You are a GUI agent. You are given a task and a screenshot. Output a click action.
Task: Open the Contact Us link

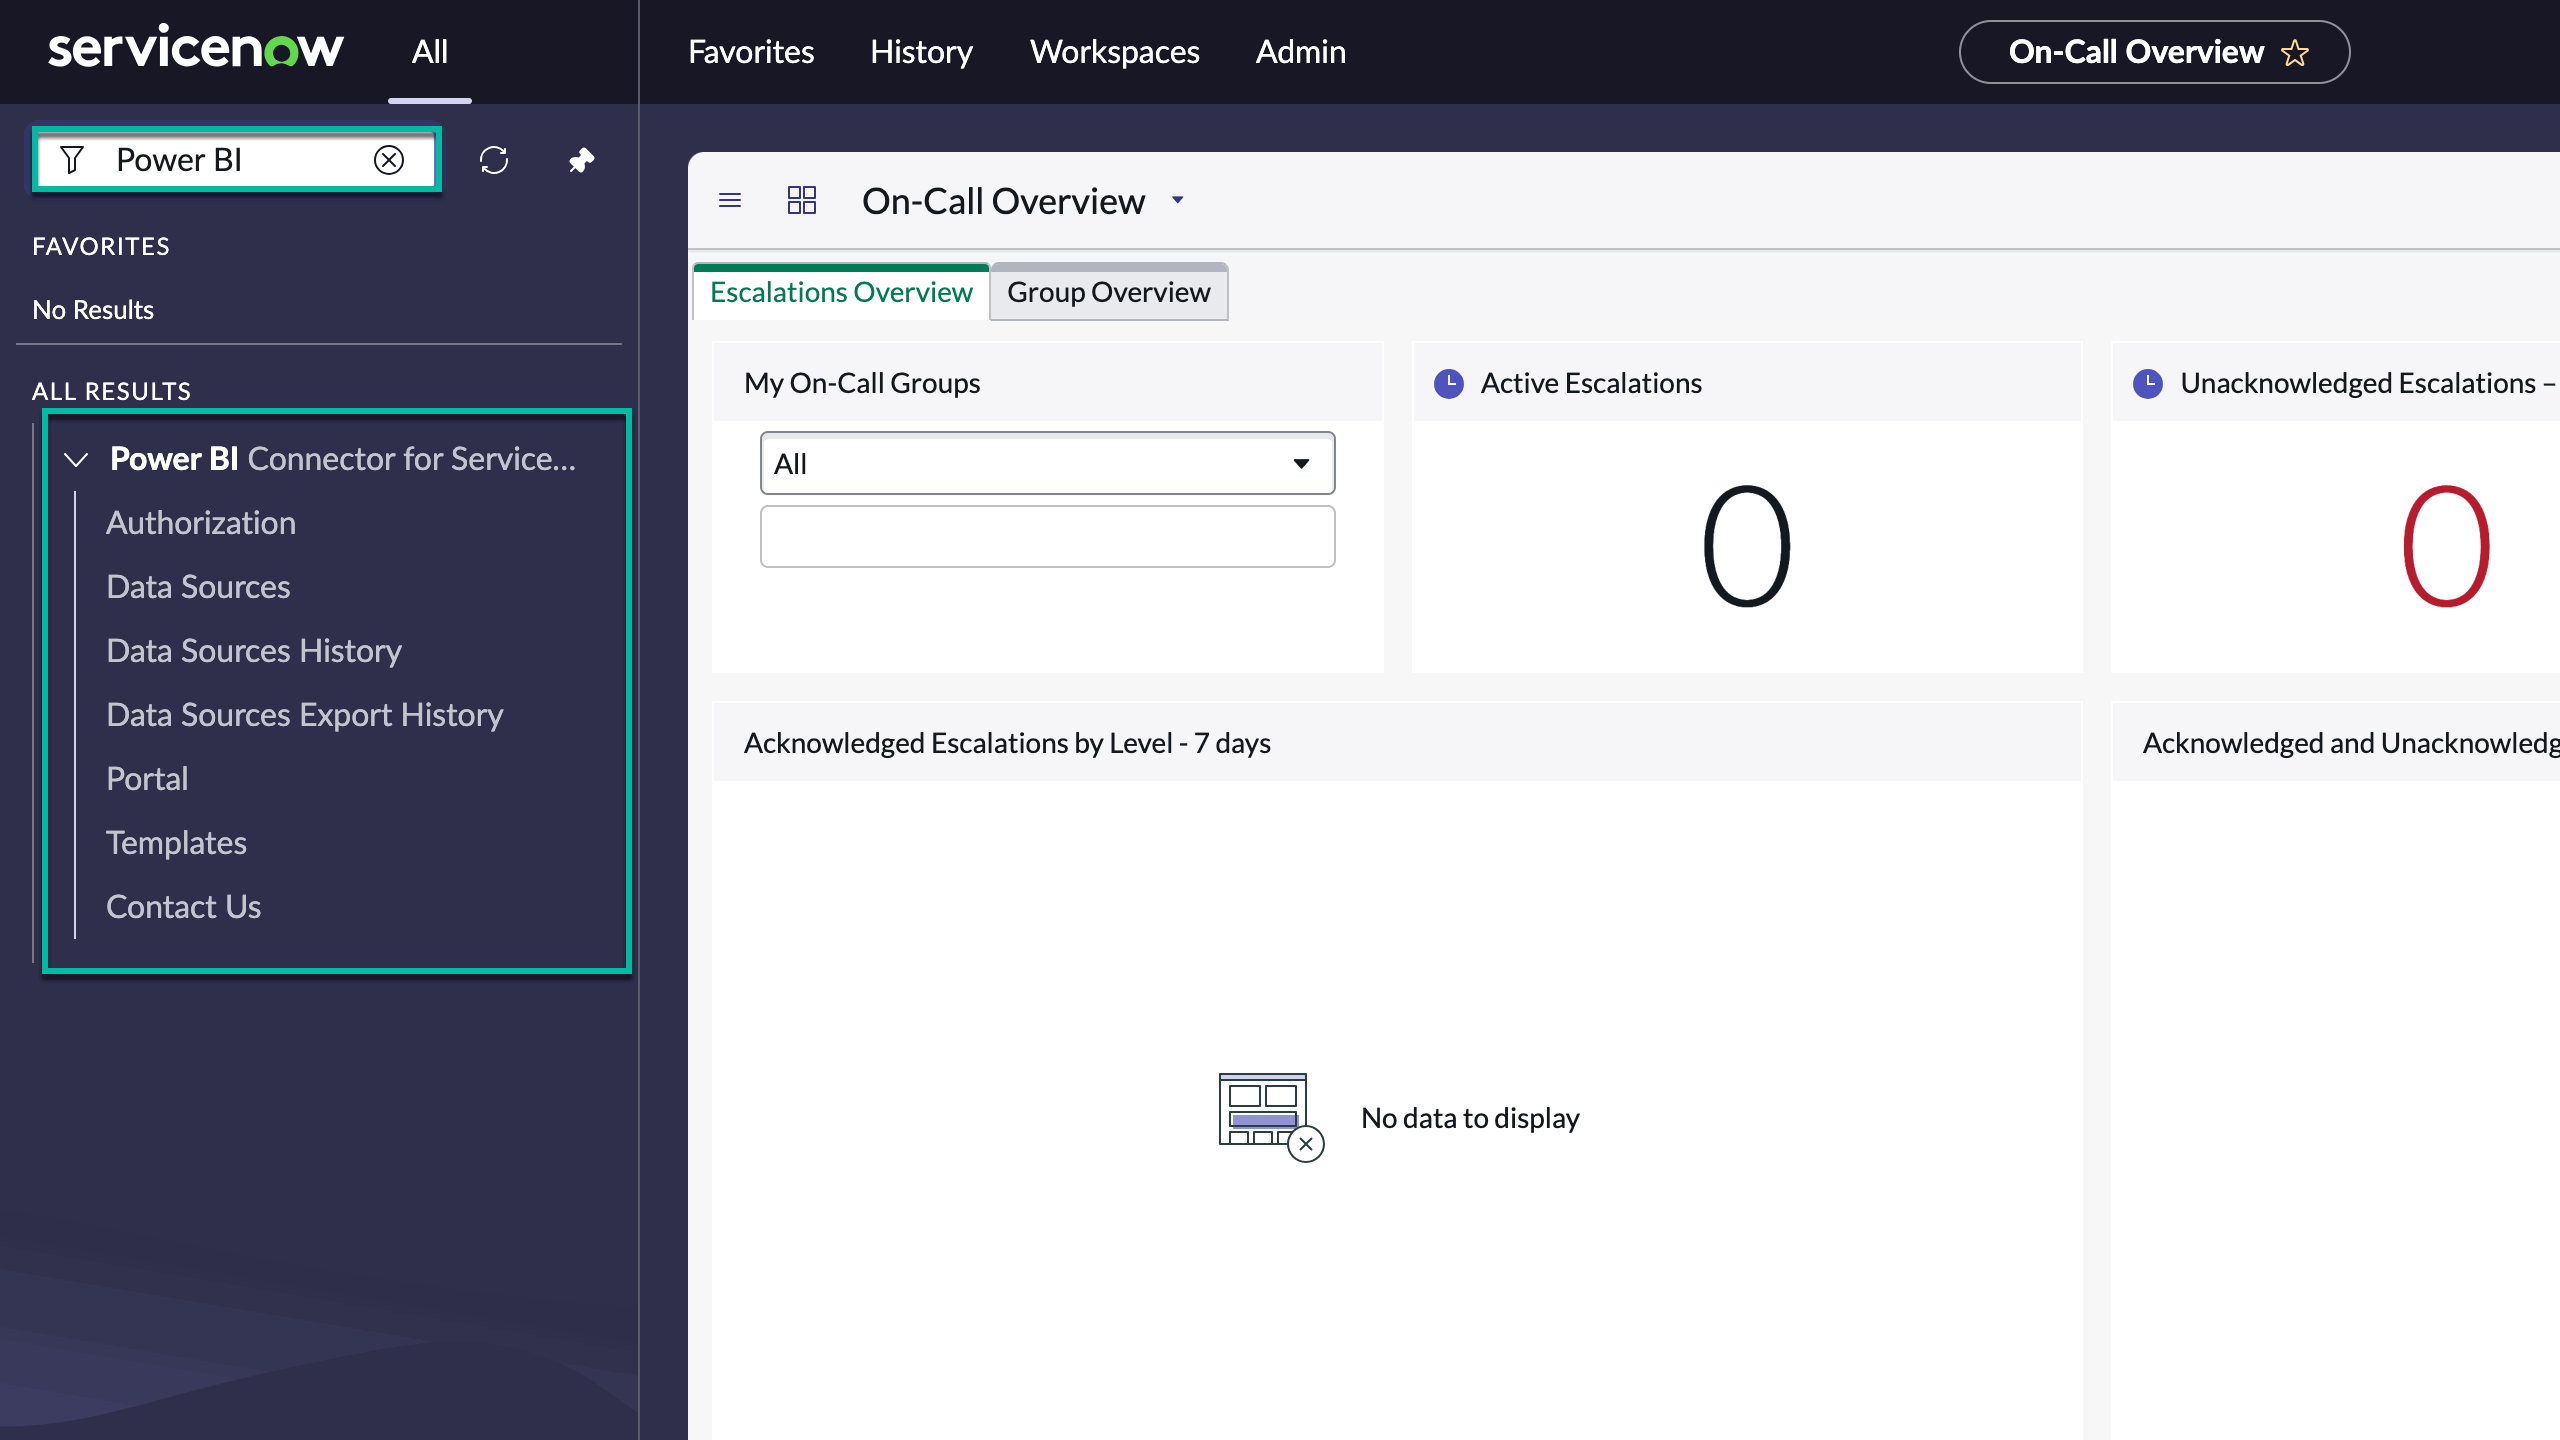click(183, 906)
